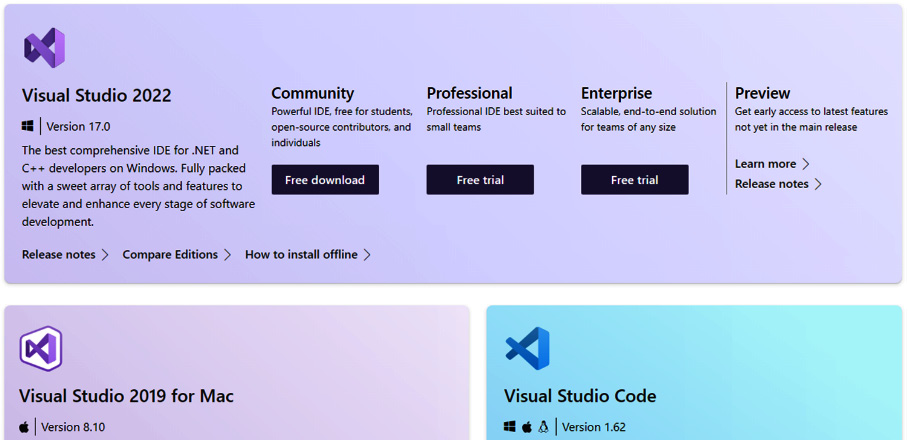Click the chevron after the bottom-left Release notes
Image resolution: width=908 pixels, height=440 pixels.
coord(105,255)
